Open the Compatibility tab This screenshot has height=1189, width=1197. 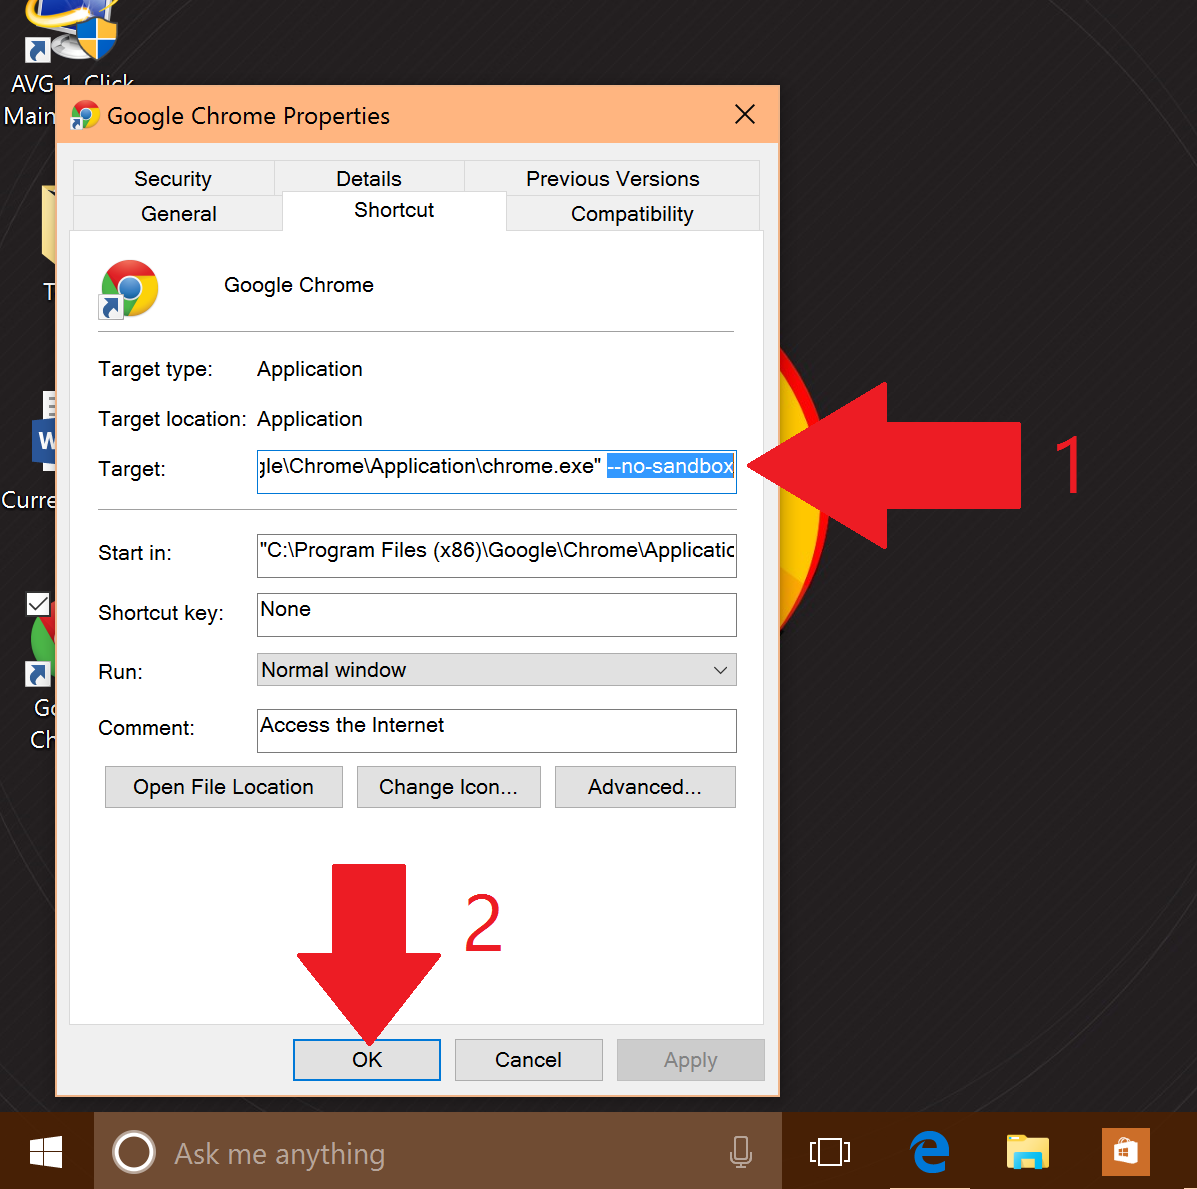click(632, 214)
